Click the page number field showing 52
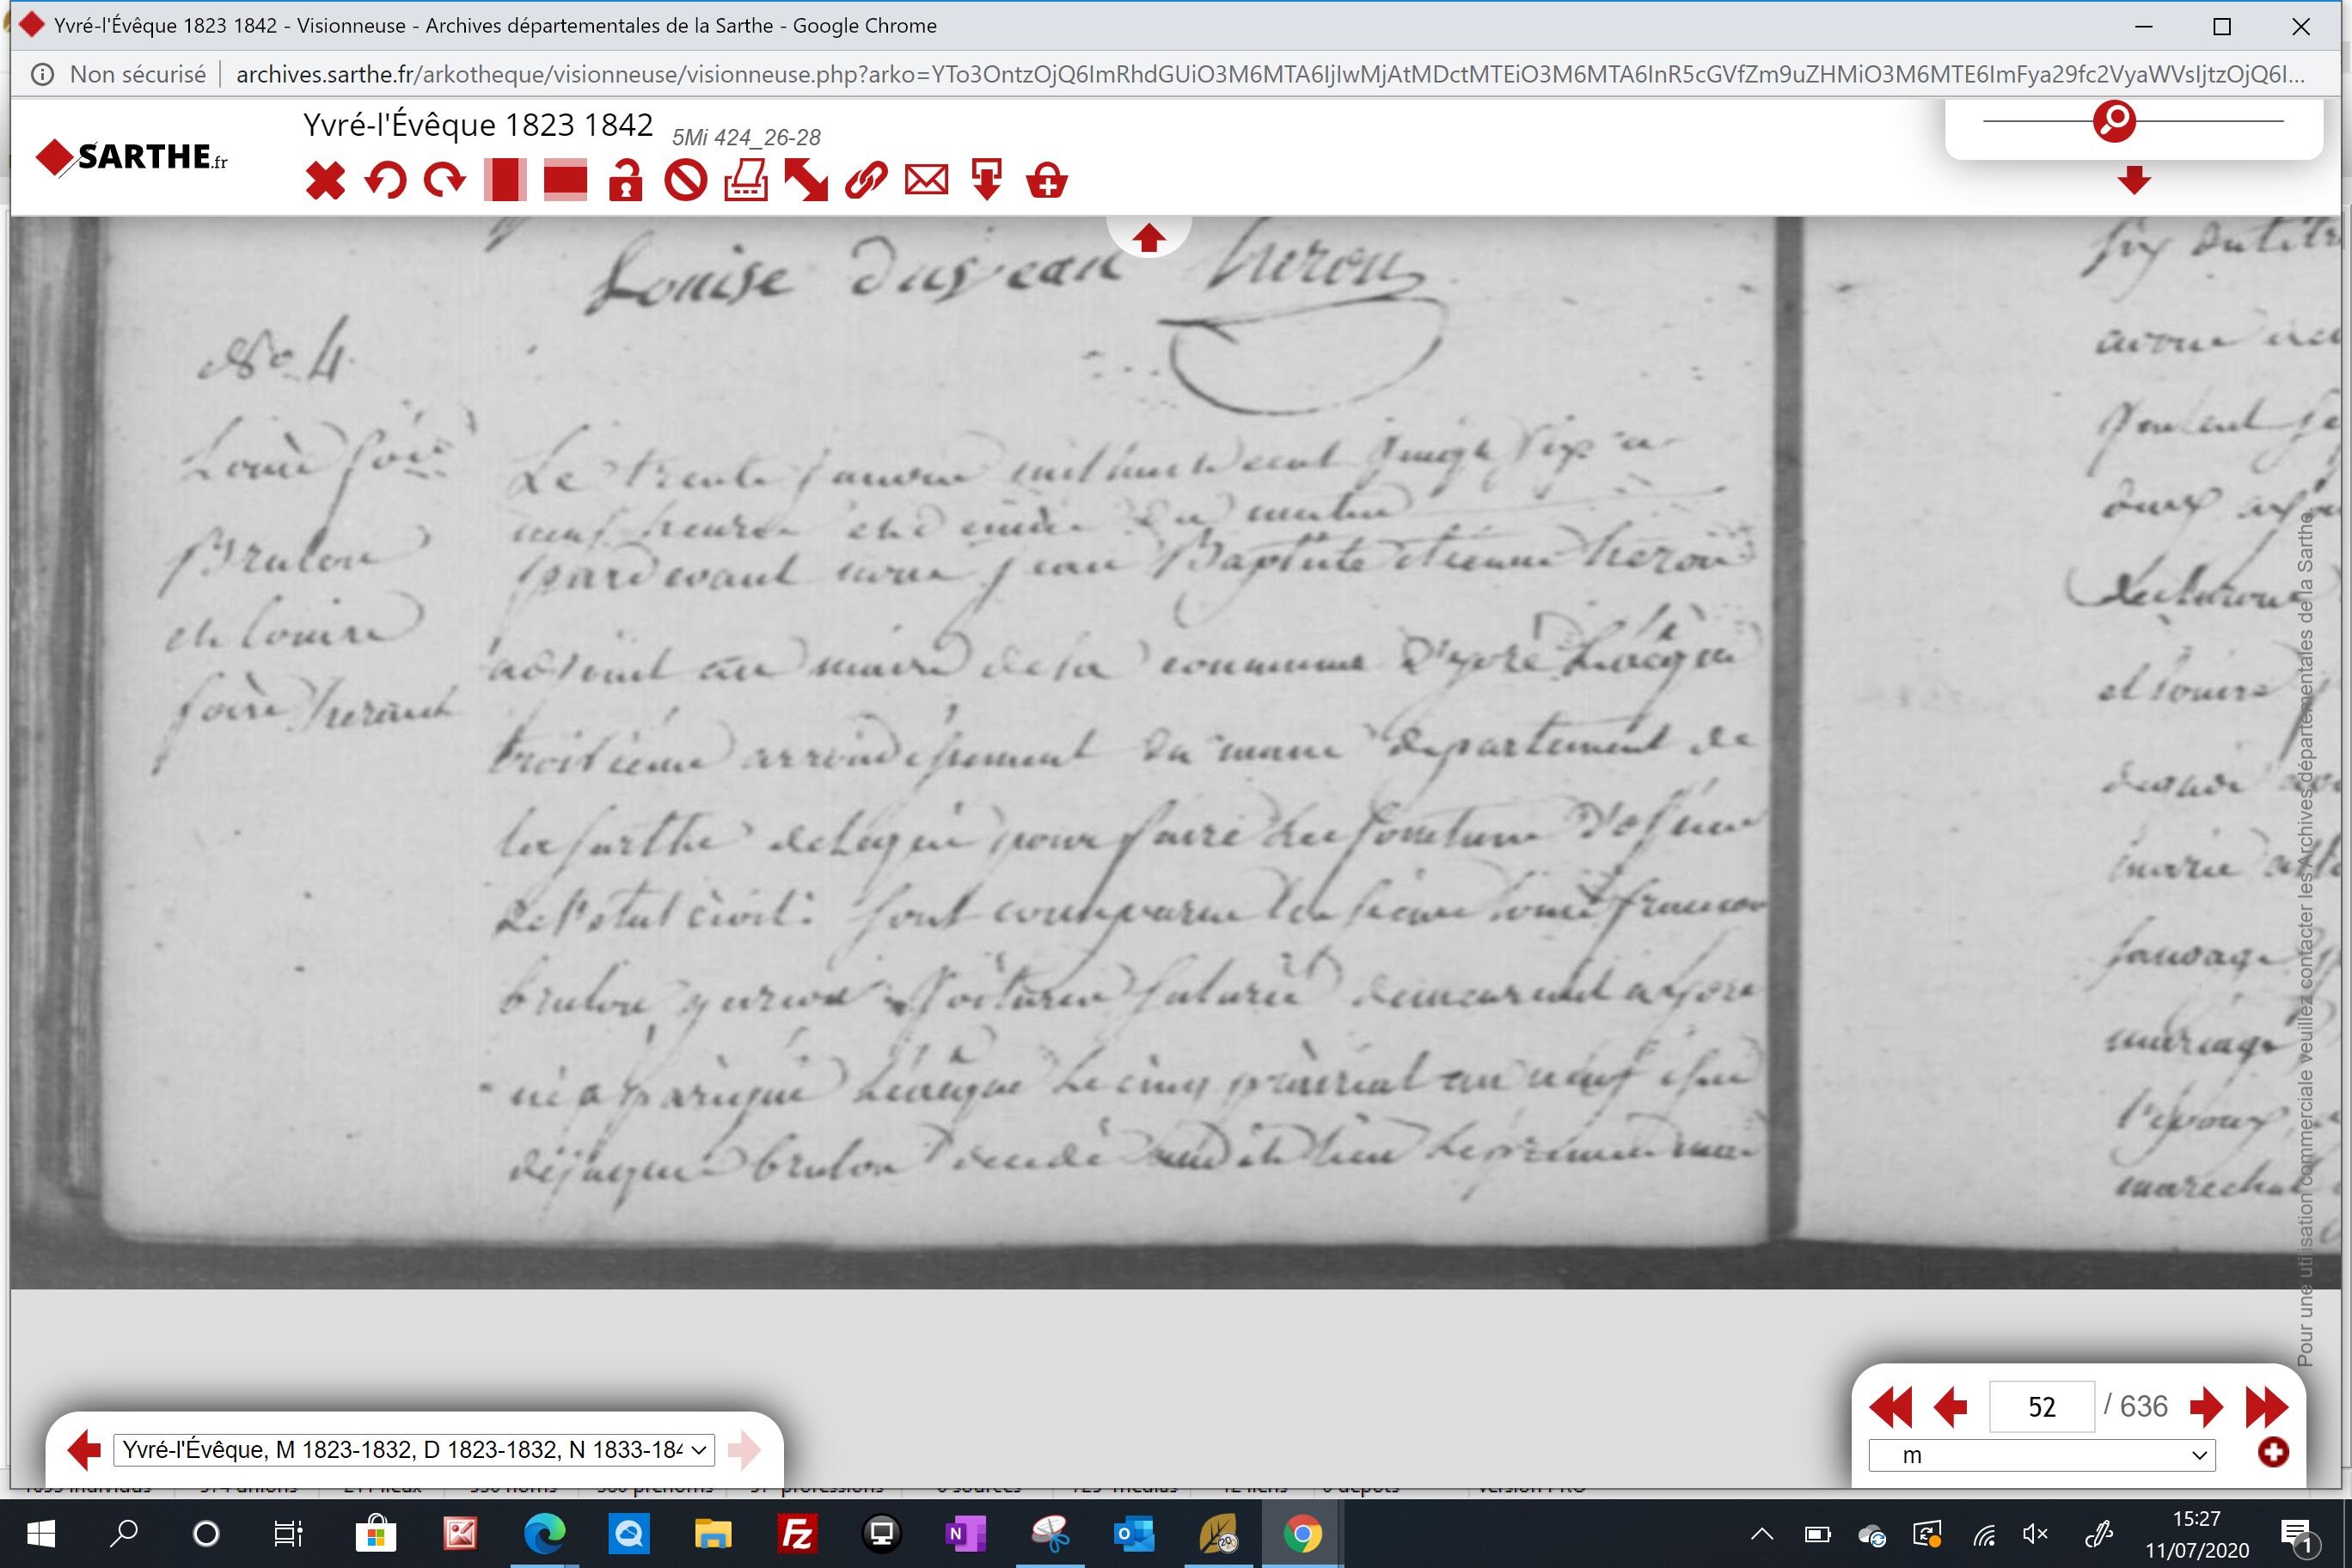The height and width of the screenshot is (1568, 2352). (x=2042, y=1407)
